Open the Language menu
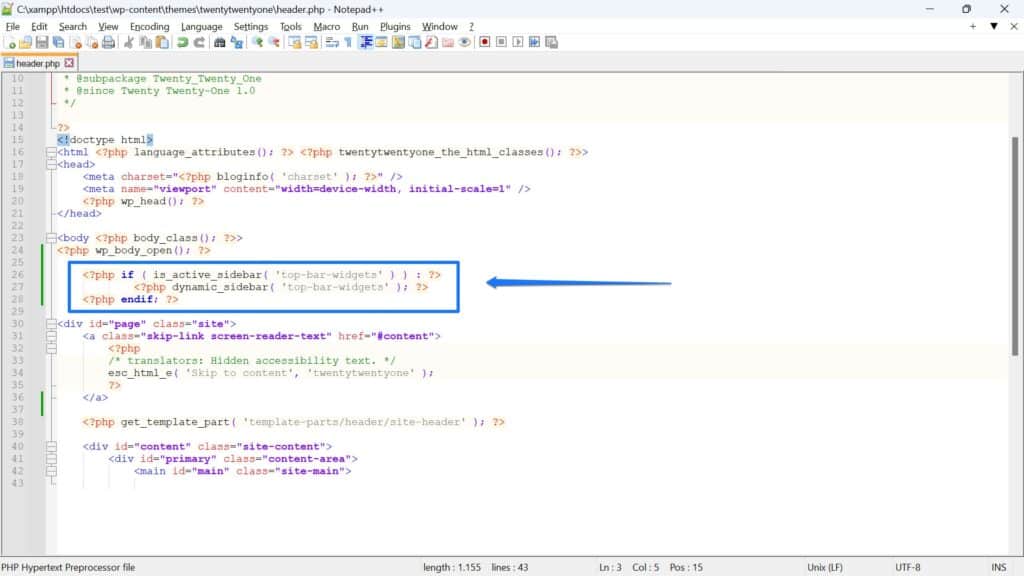This screenshot has height=576, width=1024. (201, 26)
